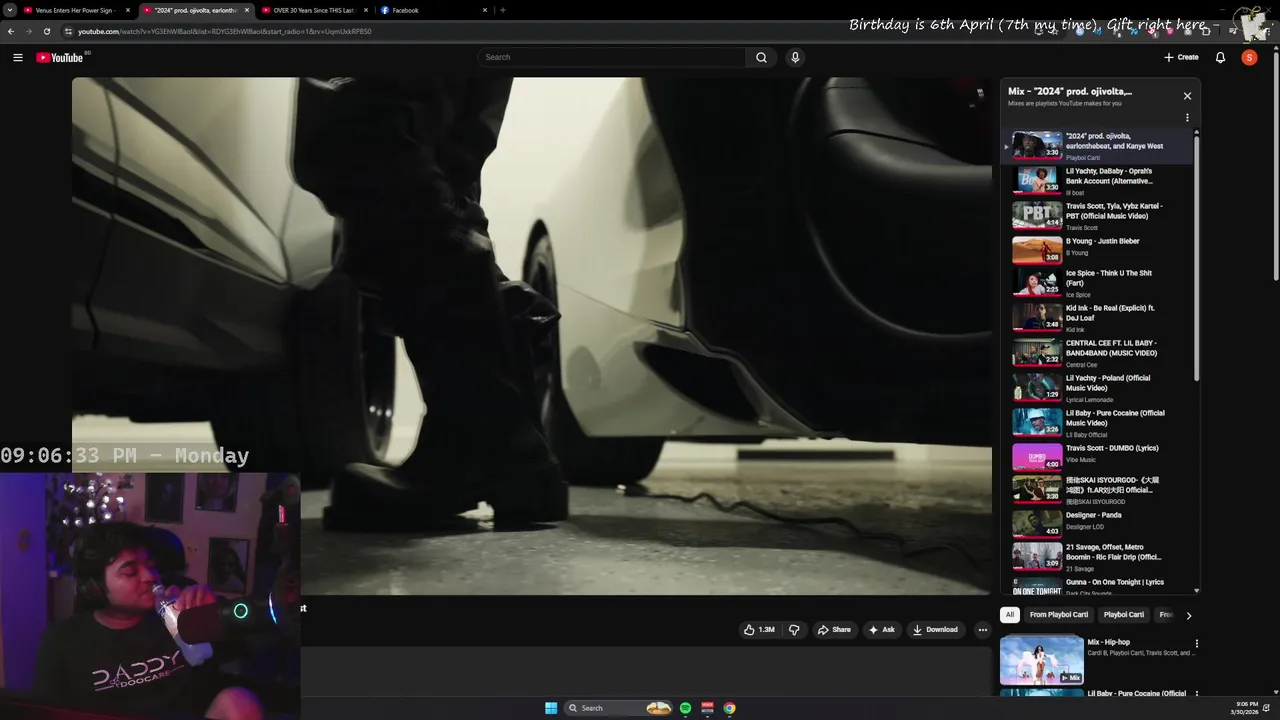Open Mix playlist three-dot options
The image size is (1280, 720).
[x=1187, y=118]
